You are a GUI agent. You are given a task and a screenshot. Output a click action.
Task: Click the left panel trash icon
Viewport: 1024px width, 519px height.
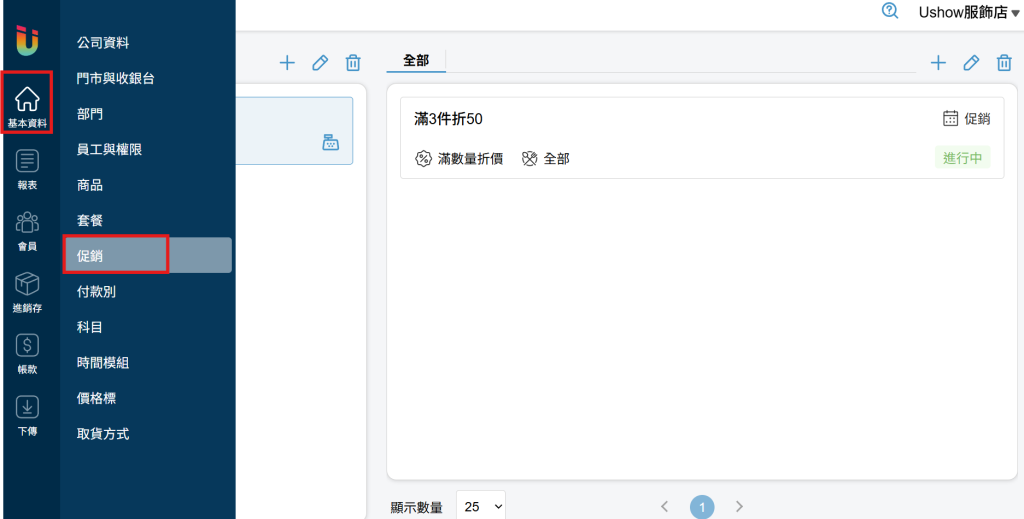tap(353, 63)
